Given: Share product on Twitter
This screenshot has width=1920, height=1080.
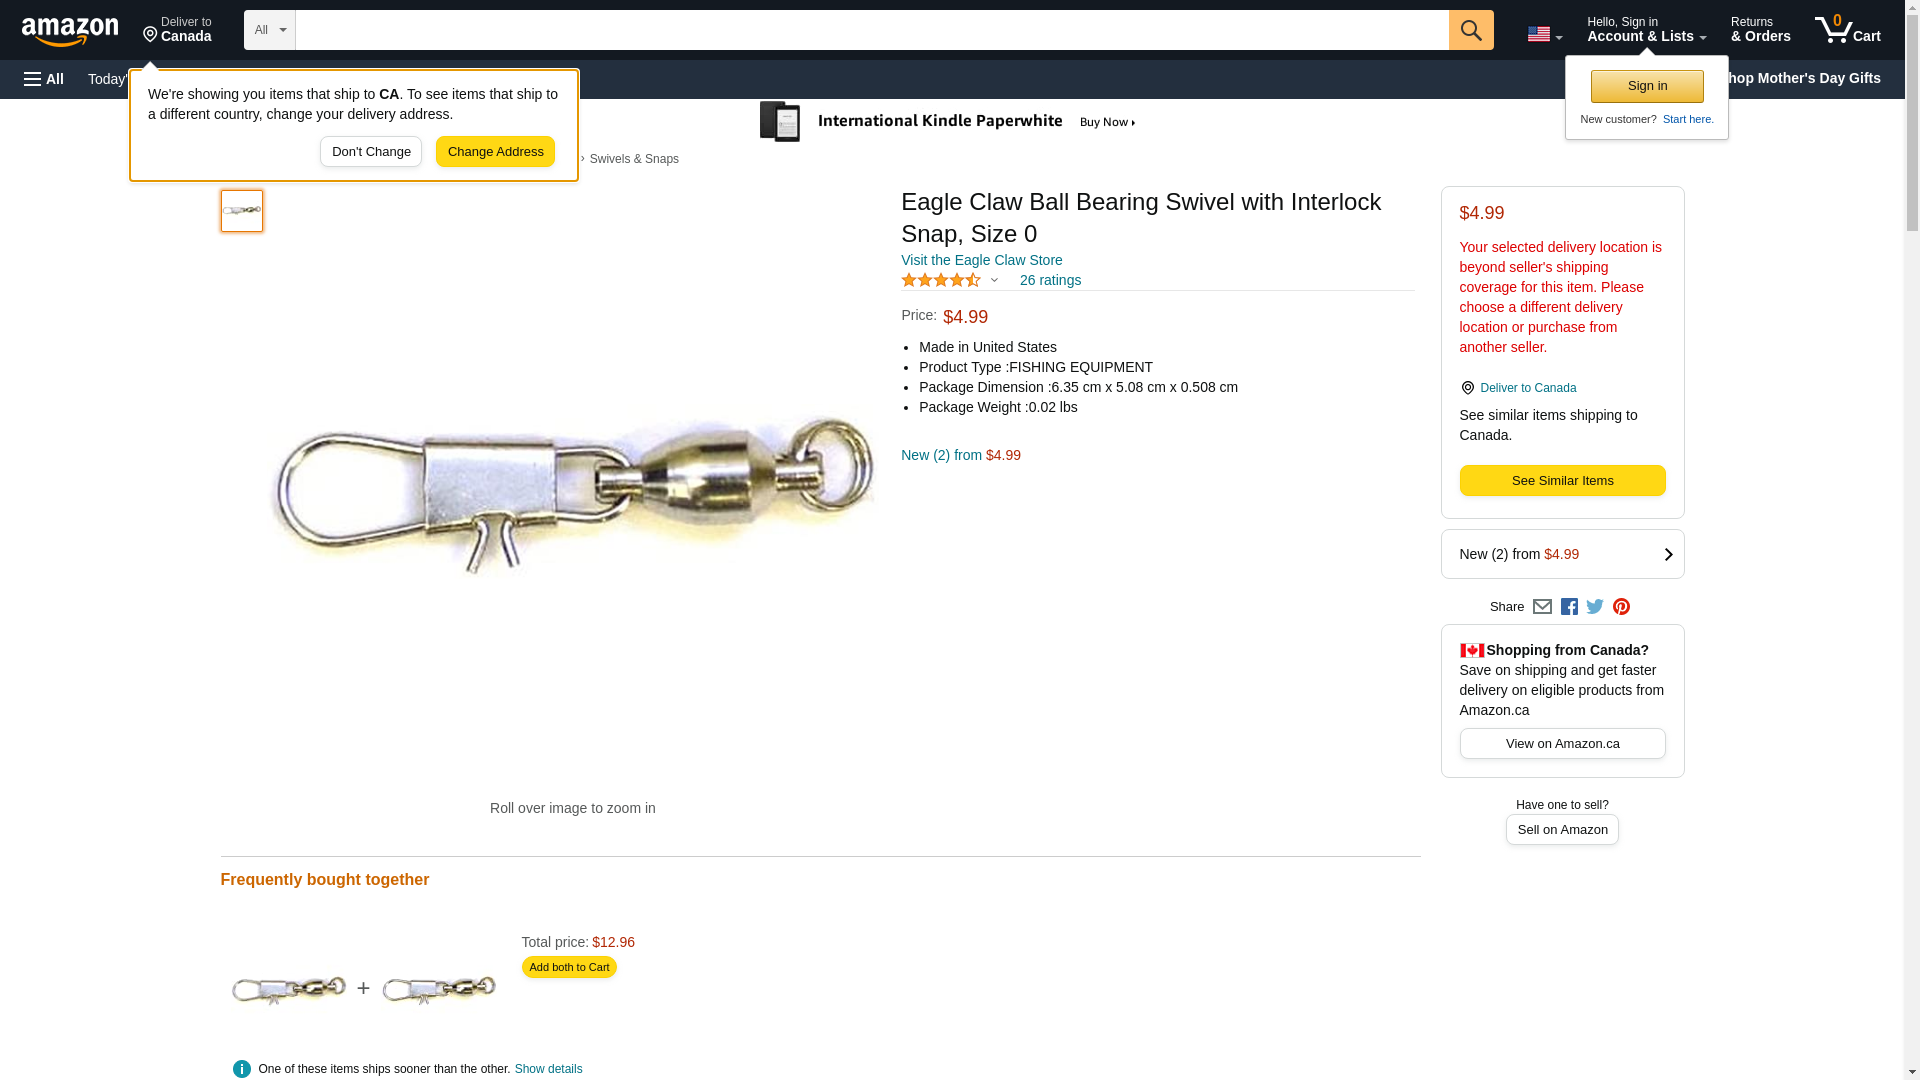Looking at the screenshot, I should (1595, 607).
